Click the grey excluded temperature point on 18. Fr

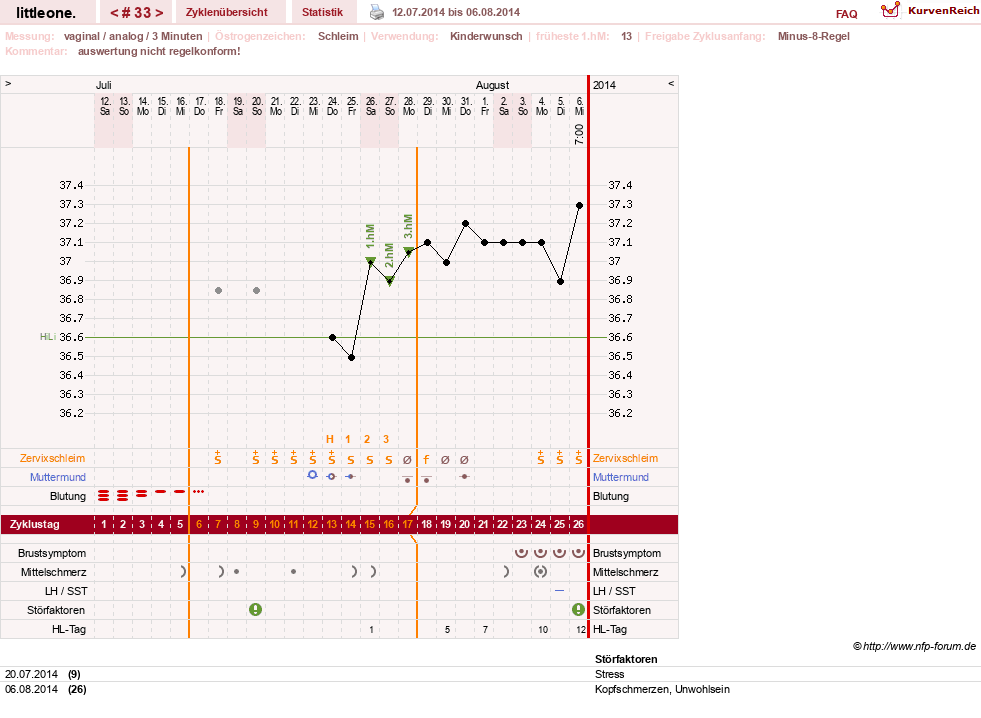click(x=218, y=291)
